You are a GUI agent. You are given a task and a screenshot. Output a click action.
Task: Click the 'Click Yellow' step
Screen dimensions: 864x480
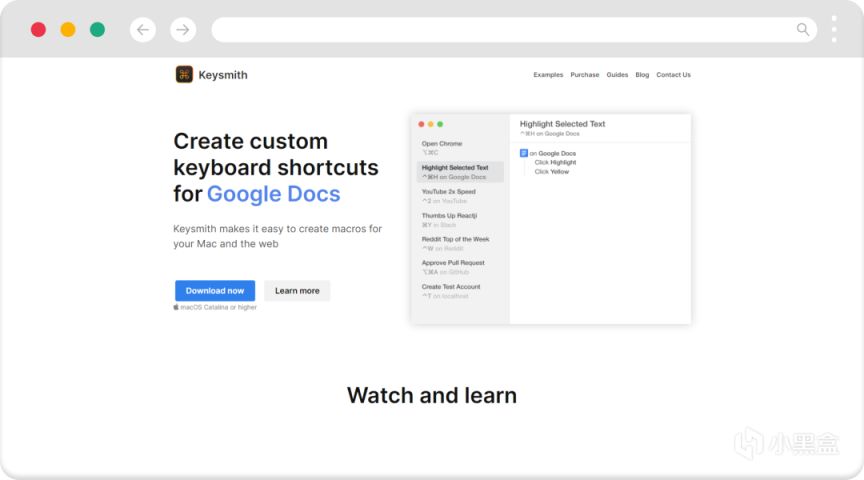tap(552, 172)
